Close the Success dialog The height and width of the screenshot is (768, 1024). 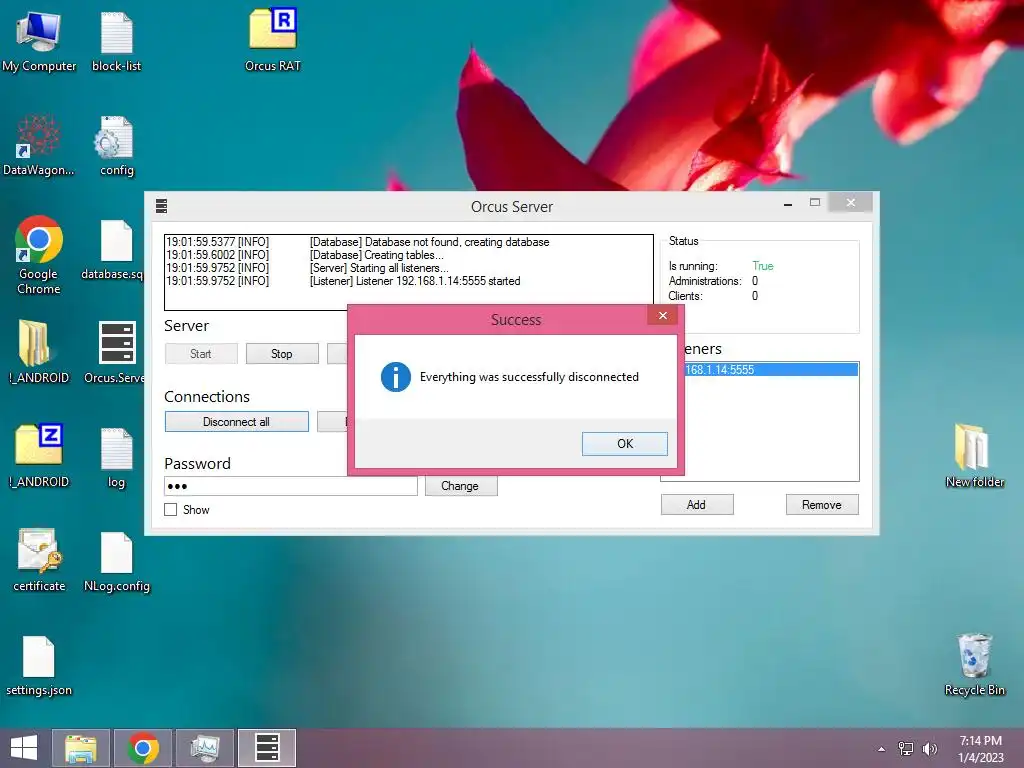(663, 315)
